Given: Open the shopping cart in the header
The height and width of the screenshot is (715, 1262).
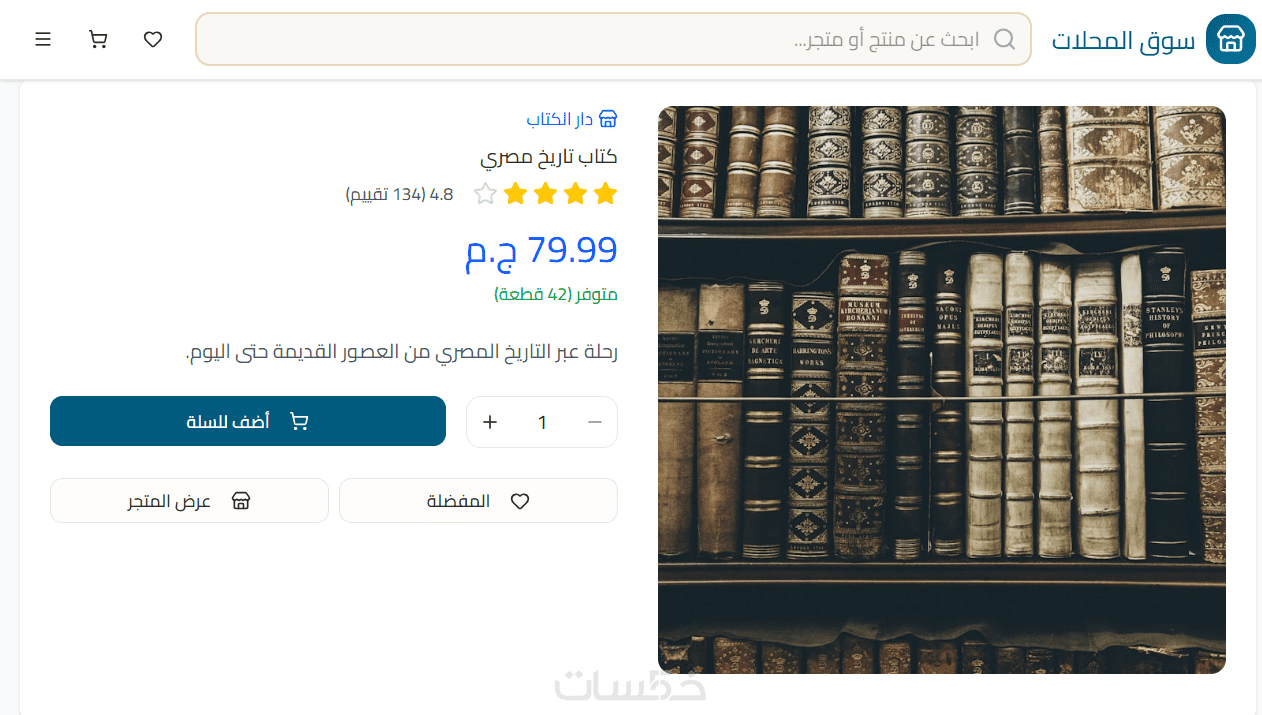Looking at the screenshot, I should pos(98,39).
